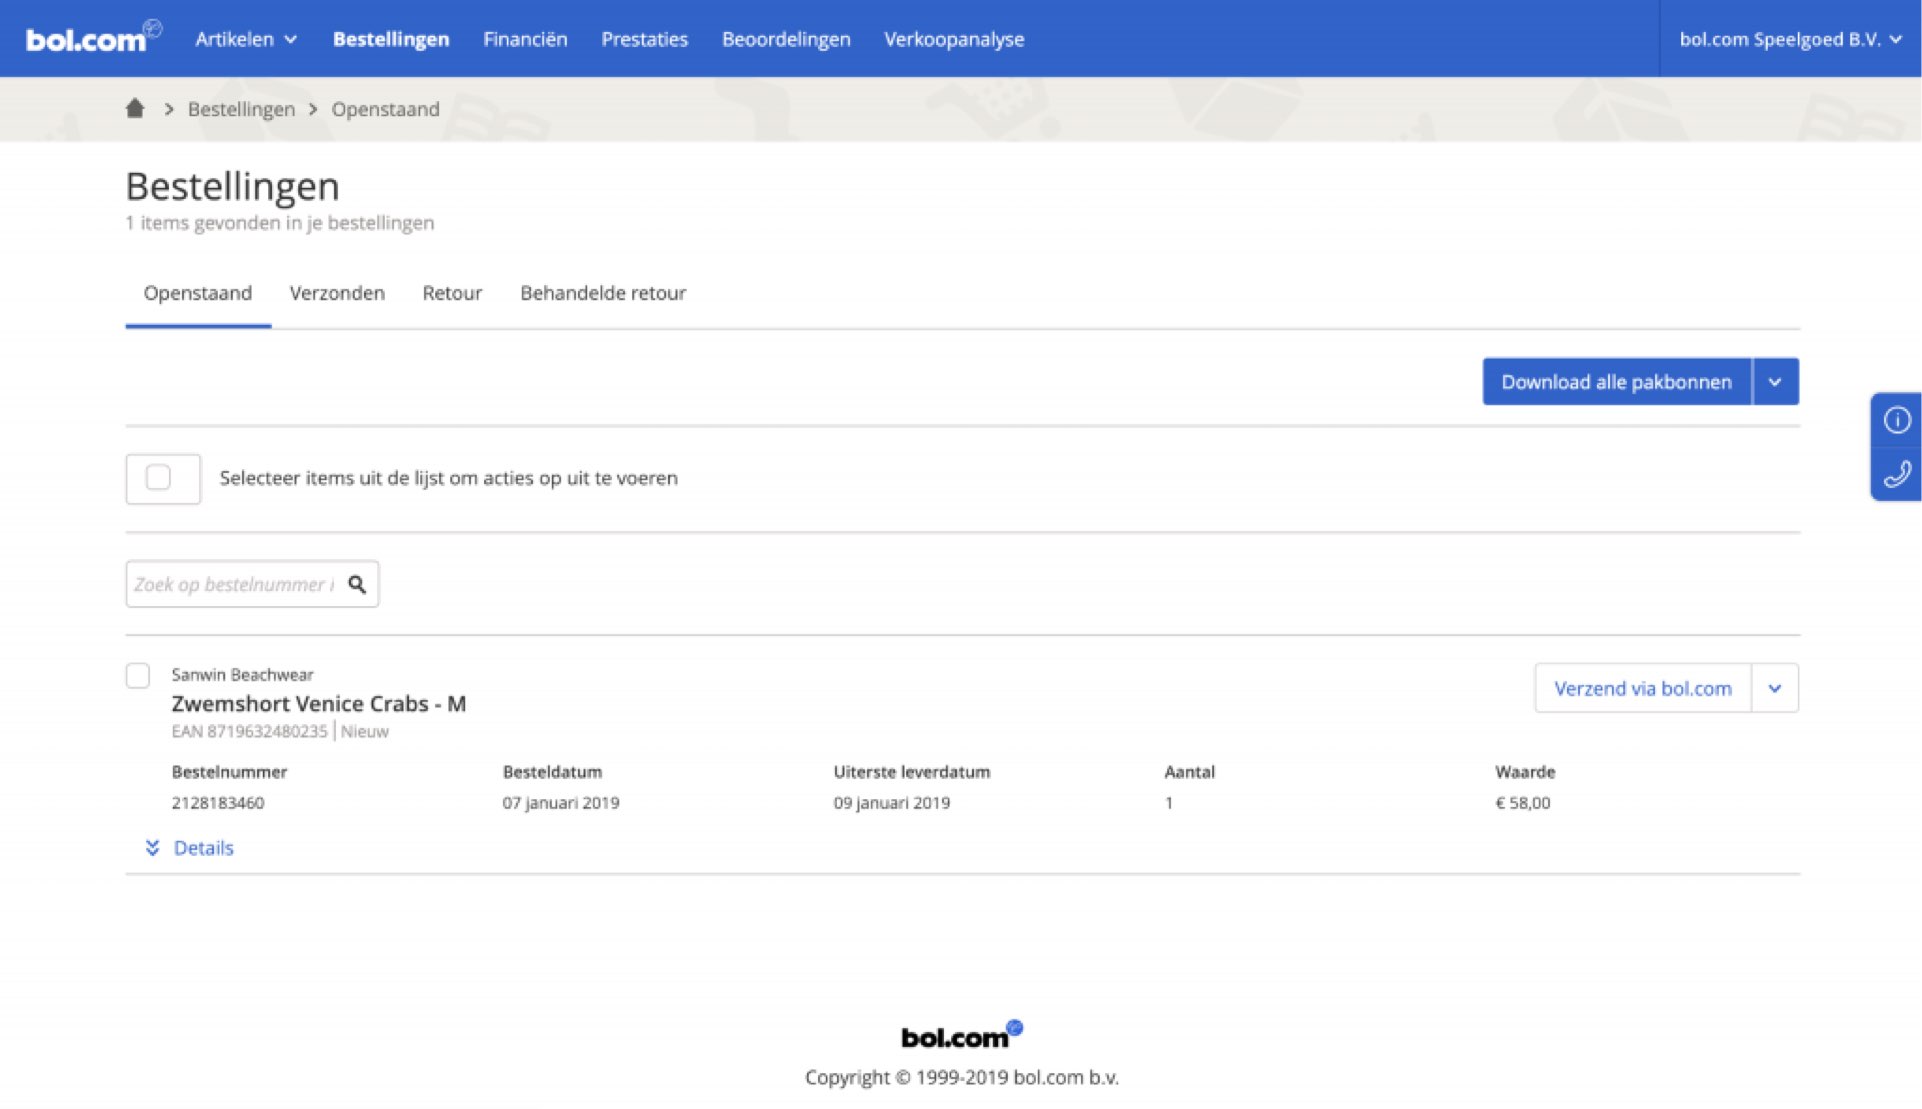Click Download alle pakbonnen button

pos(1616,382)
